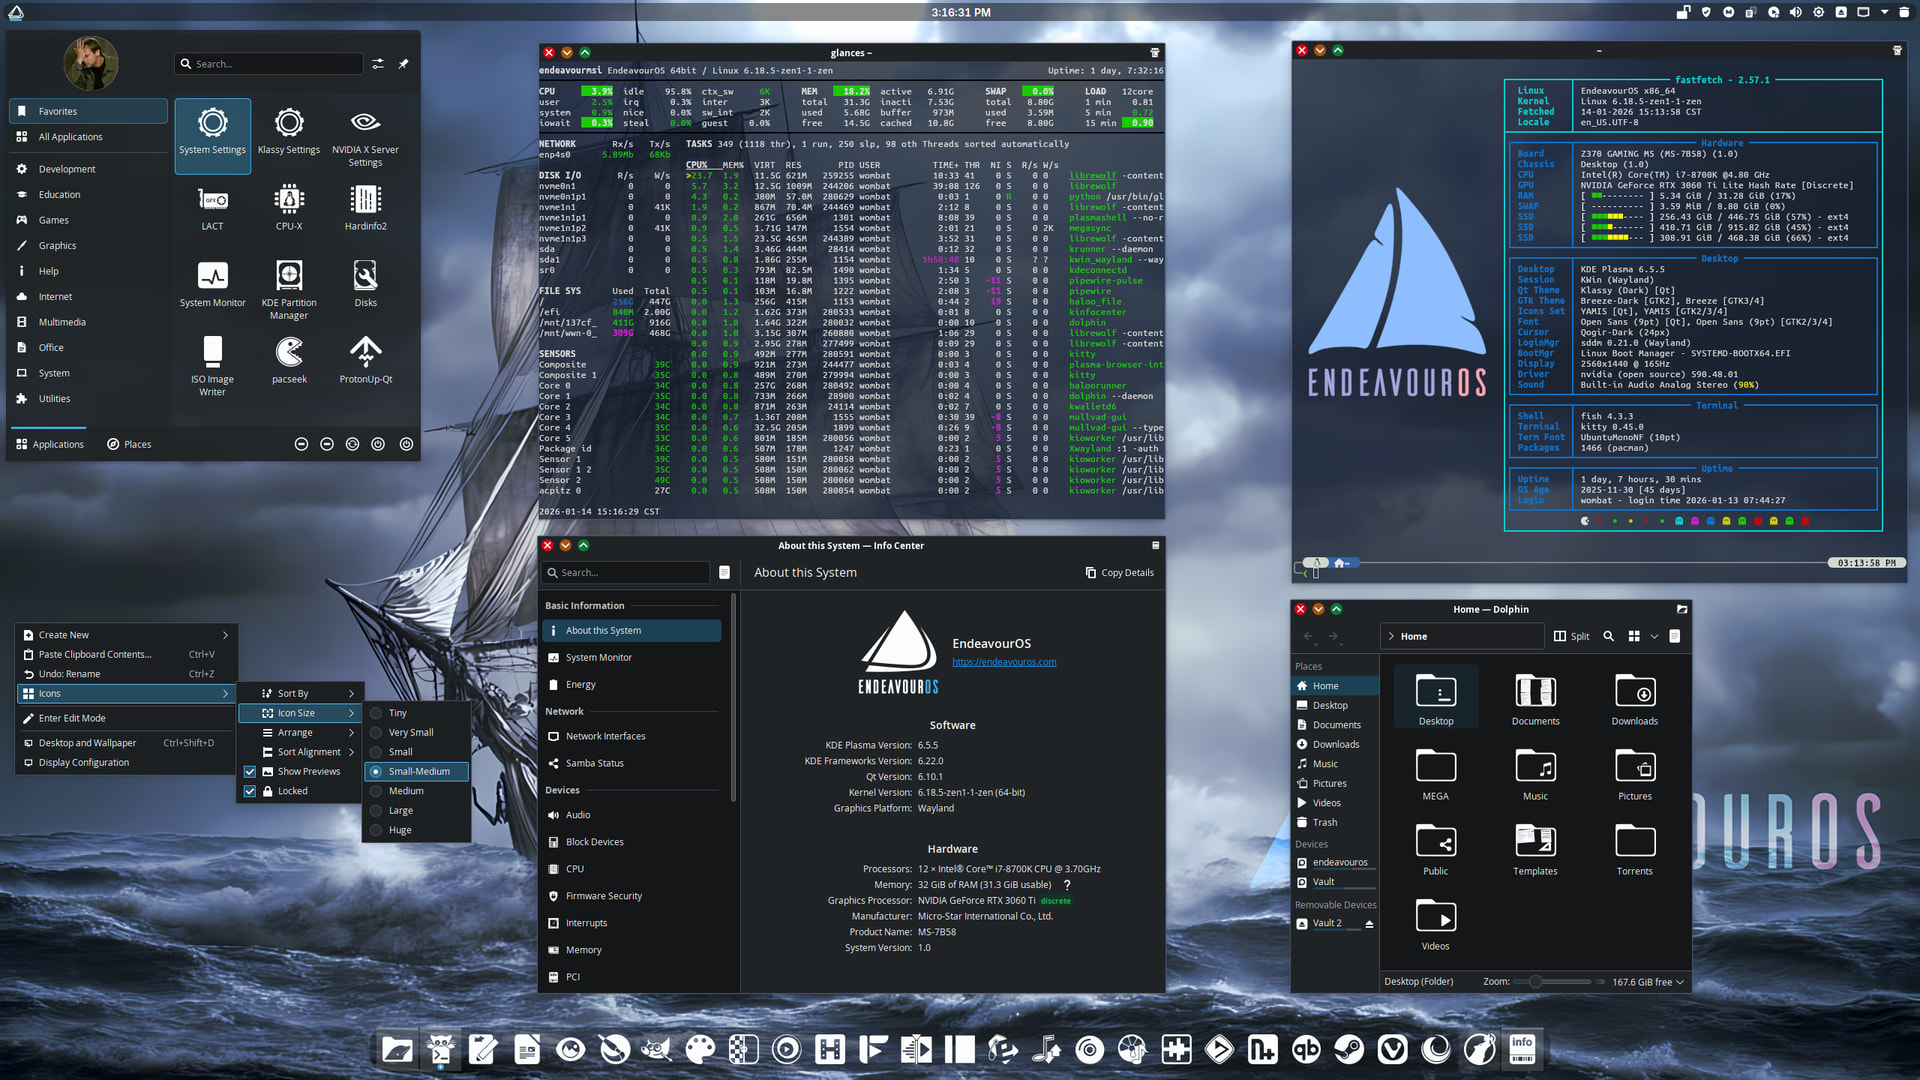The image size is (1920, 1080).
Task: Open the Torrents folder in Dolphin
Action: [x=1634, y=848]
